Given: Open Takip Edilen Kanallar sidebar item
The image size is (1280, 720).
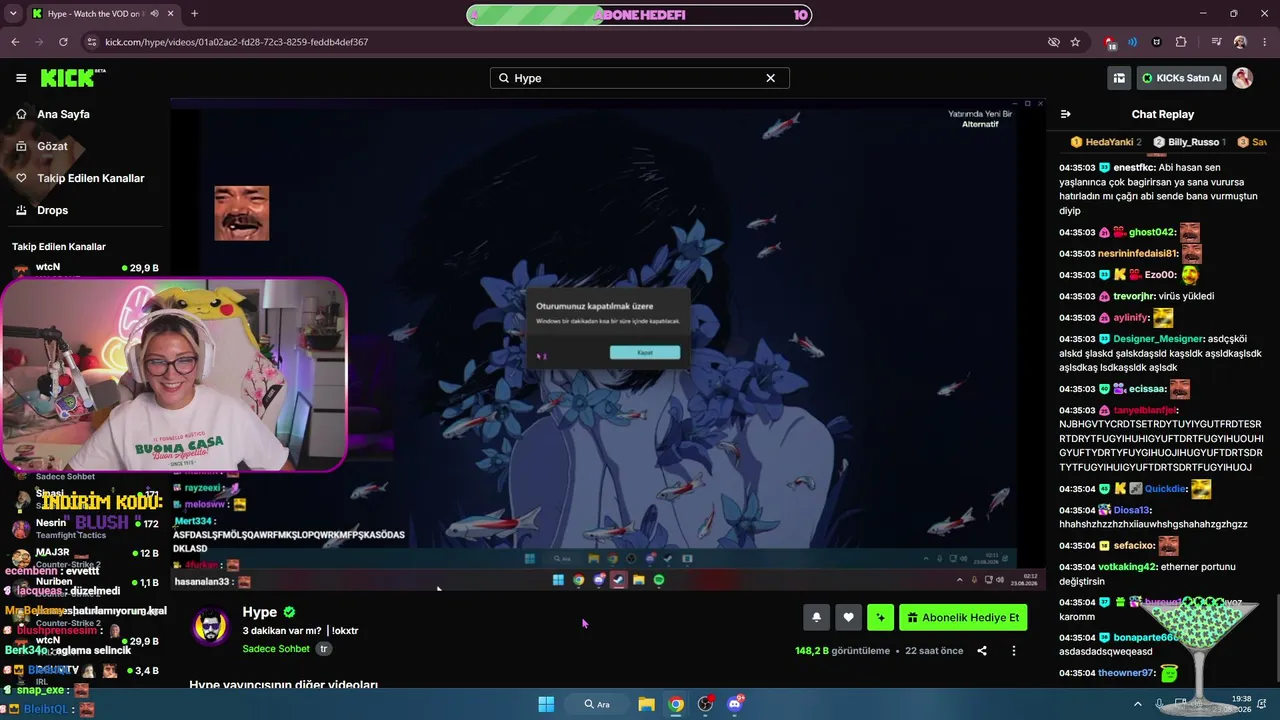Looking at the screenshot, I should pos(90,178).
